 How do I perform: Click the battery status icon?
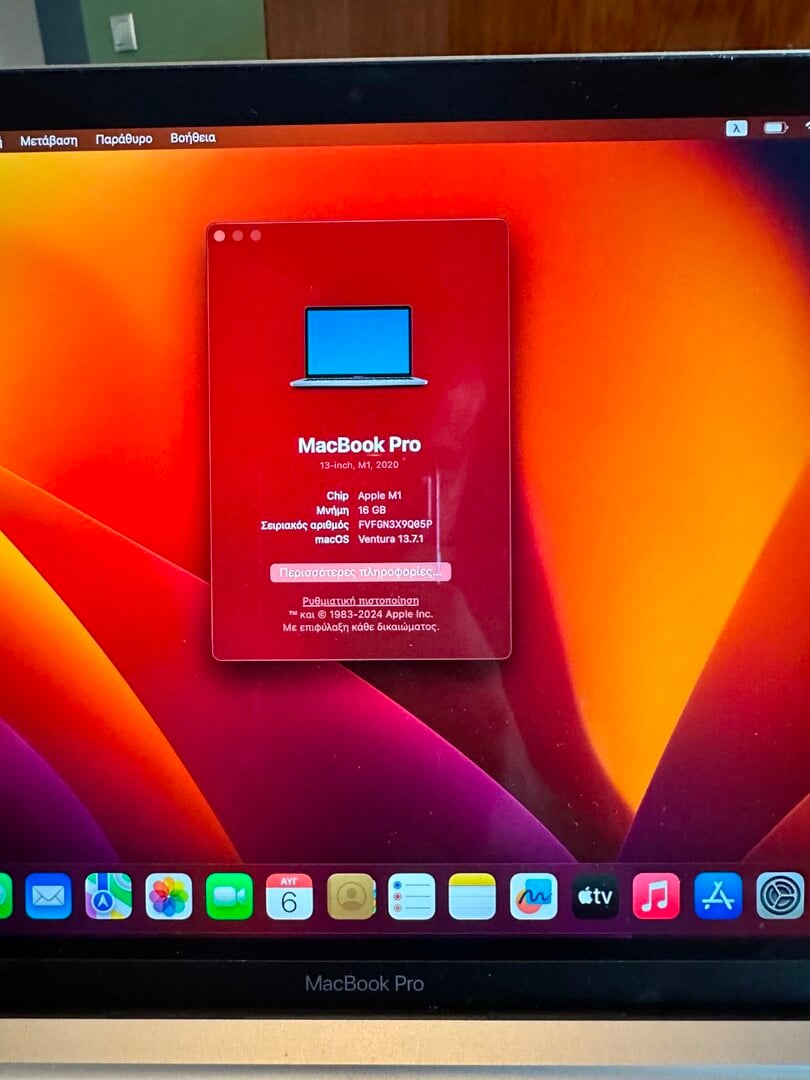(x=776, y=128)
